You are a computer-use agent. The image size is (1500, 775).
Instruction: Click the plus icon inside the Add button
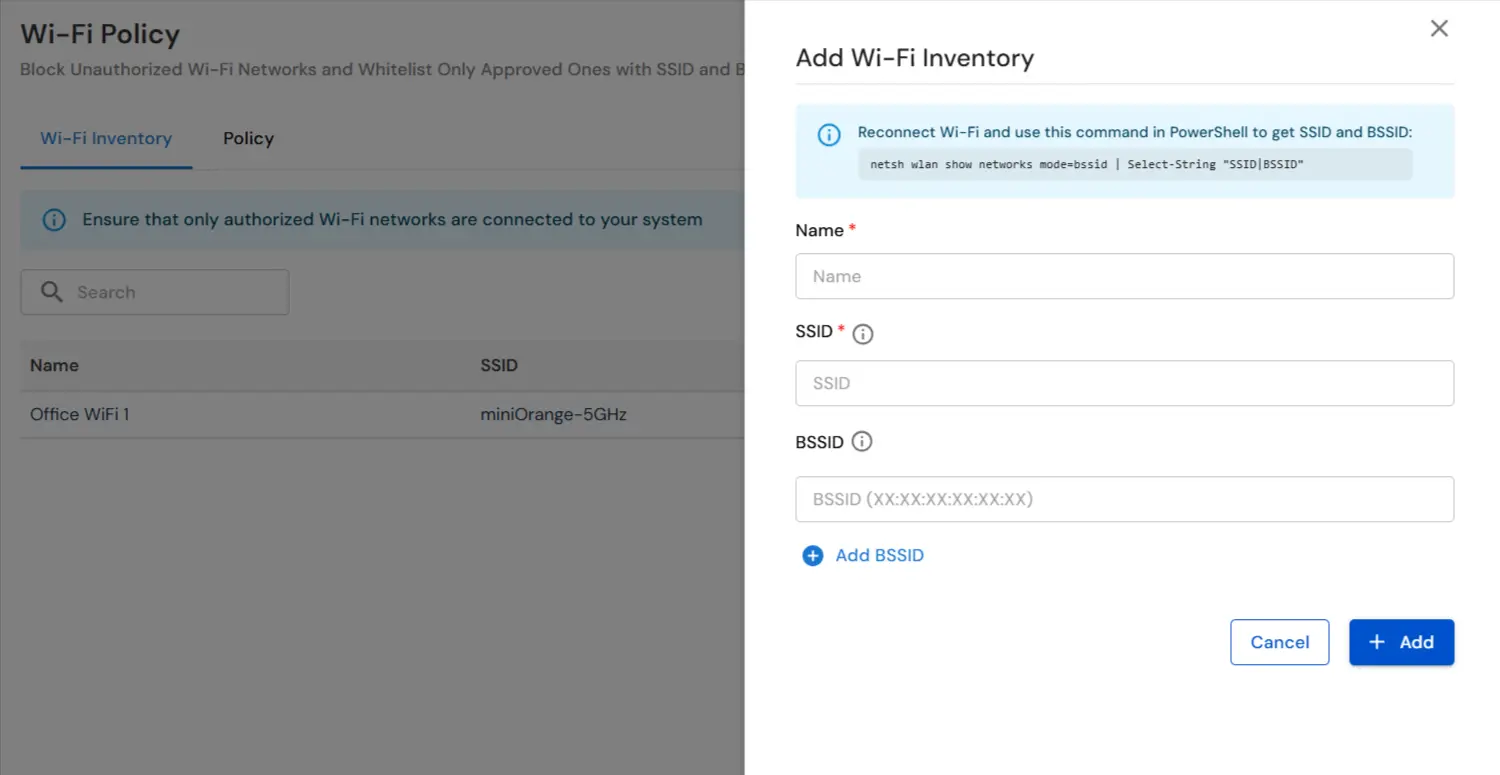1376,642
